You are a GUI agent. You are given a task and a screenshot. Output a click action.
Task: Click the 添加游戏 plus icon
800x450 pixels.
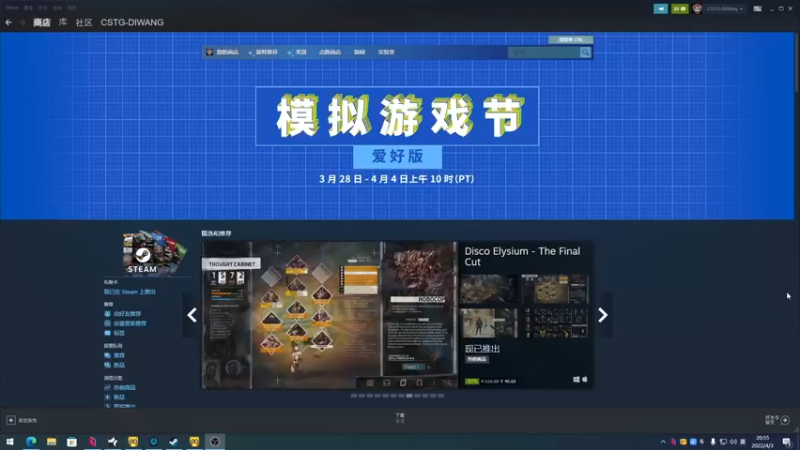(x=11, y=420)
